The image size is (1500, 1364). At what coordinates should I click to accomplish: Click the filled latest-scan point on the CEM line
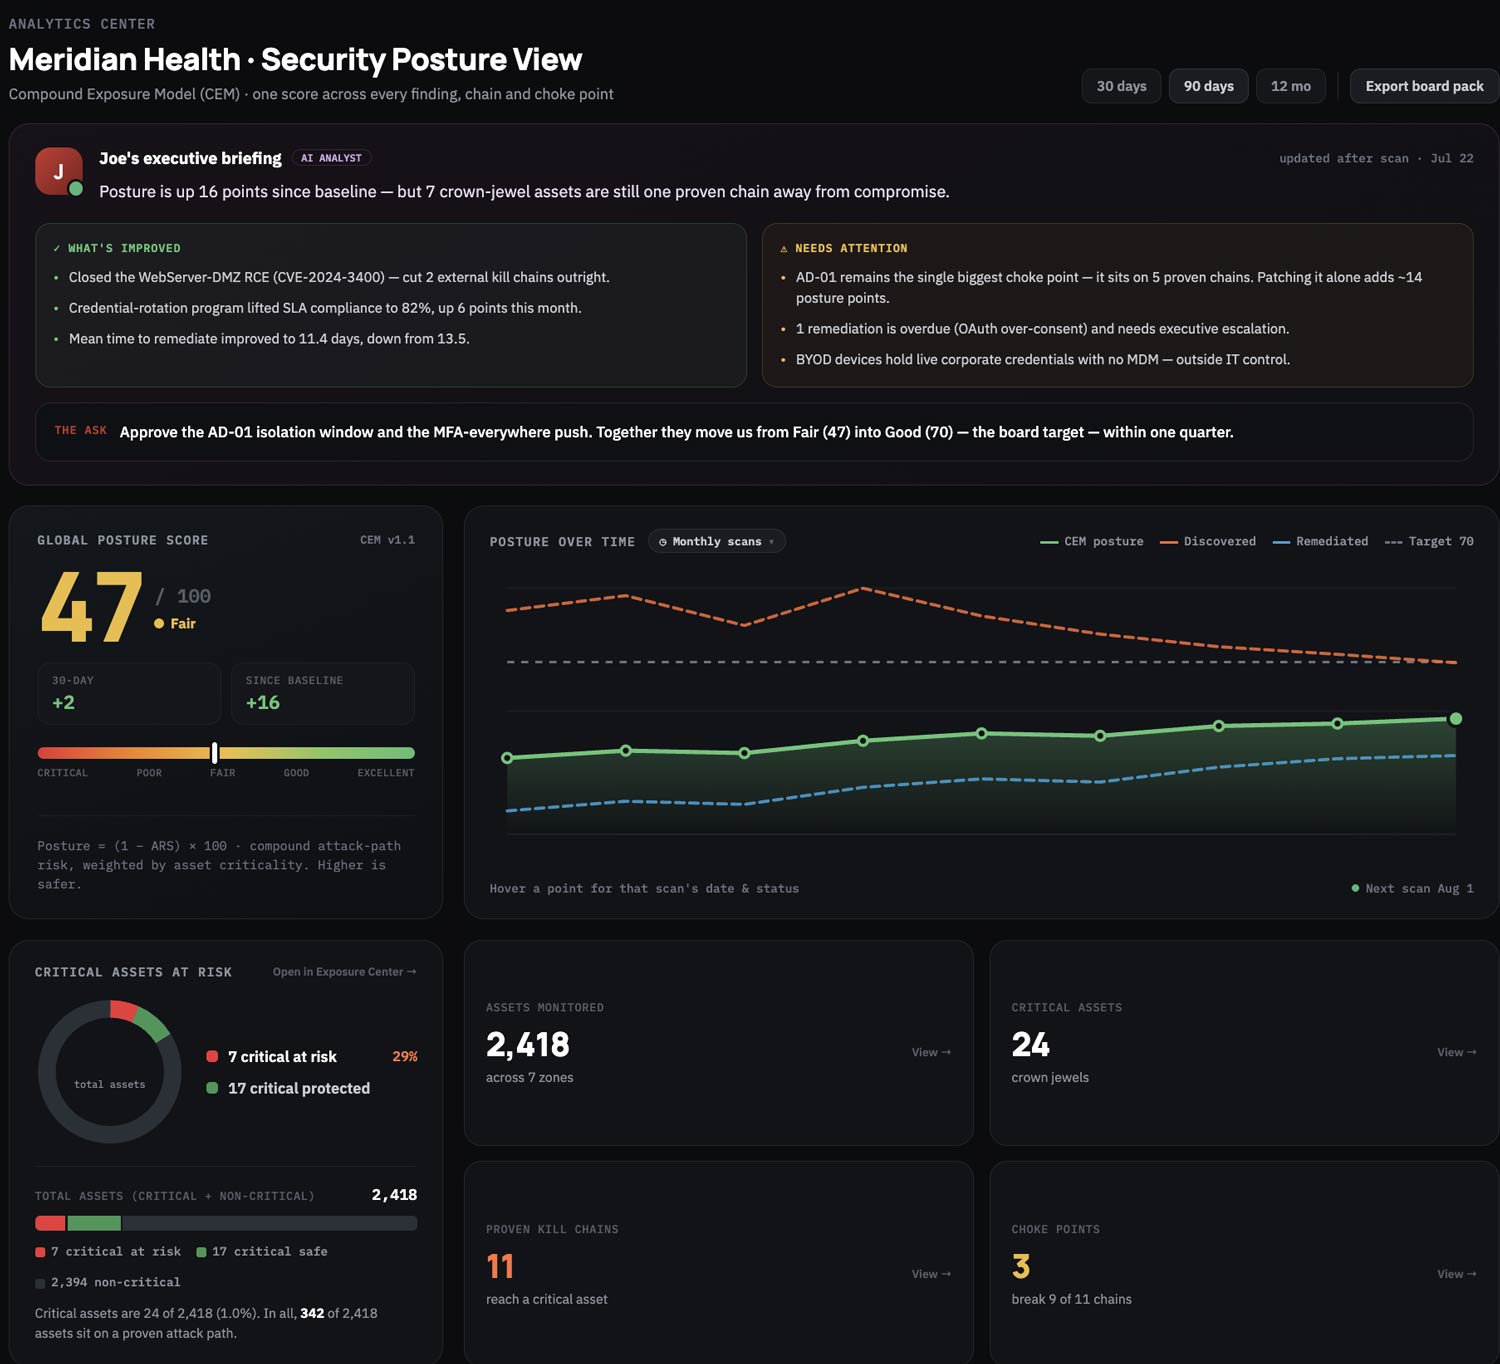[1456, 719]
